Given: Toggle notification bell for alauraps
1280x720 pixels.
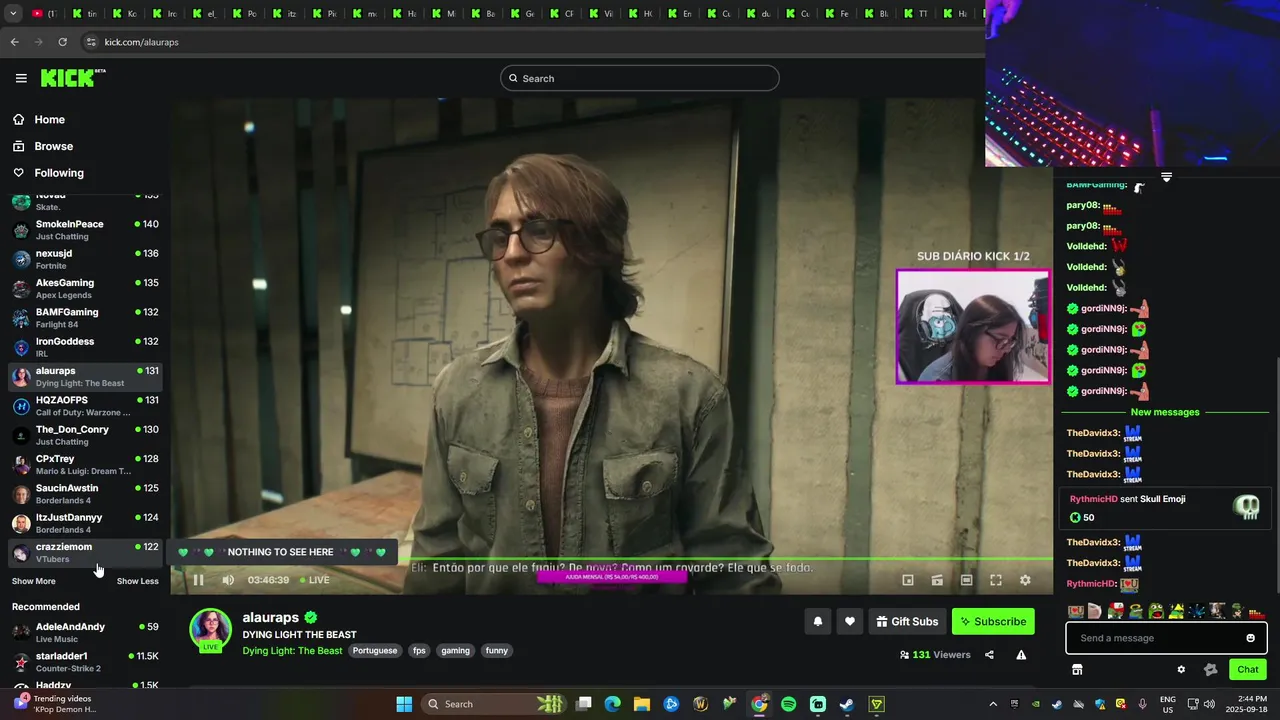Looking at the screenshot, I should 817,621.
